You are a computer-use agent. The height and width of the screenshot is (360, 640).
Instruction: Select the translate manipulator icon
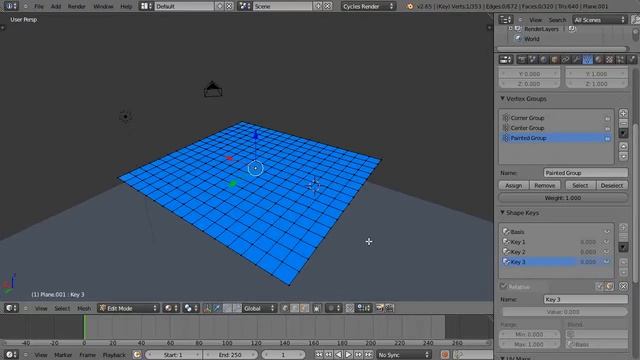(217, 308)
